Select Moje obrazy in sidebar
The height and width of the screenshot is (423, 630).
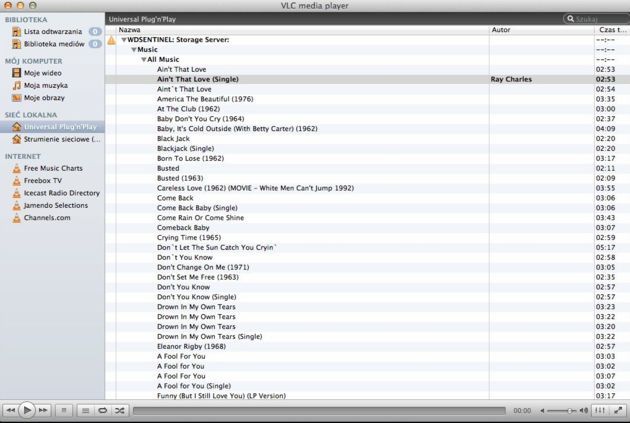pos(44,98)
